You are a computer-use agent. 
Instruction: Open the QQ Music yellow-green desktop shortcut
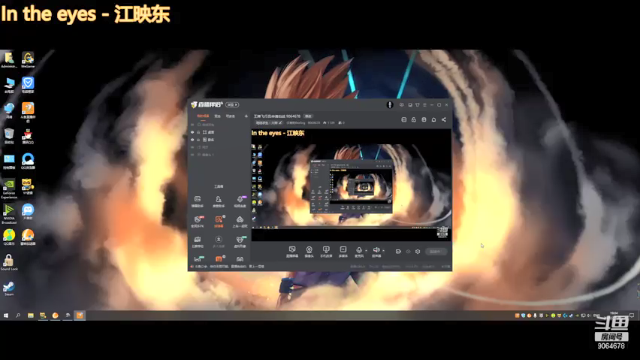[x=9, y=237]
